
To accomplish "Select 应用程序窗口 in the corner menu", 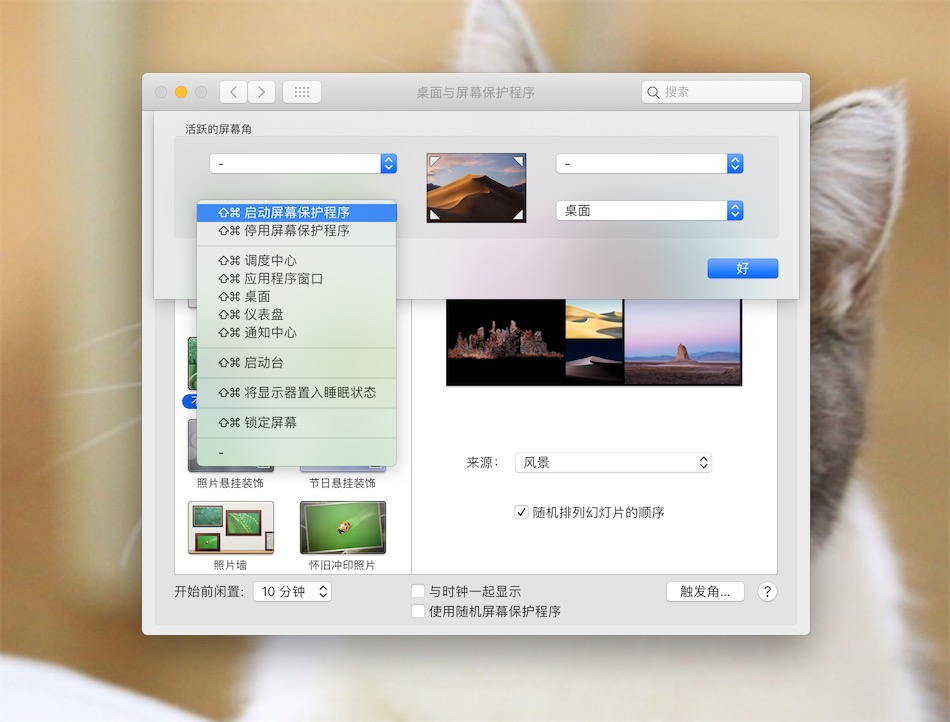I will tap(297, 279).
